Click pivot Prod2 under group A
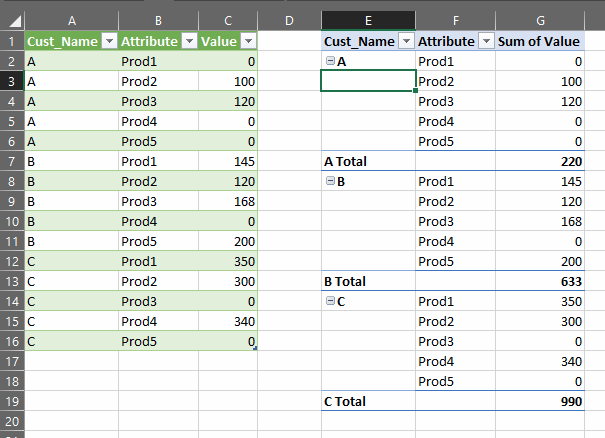The width and height of the screenshot is (605, 438). [x=456, y=81]
